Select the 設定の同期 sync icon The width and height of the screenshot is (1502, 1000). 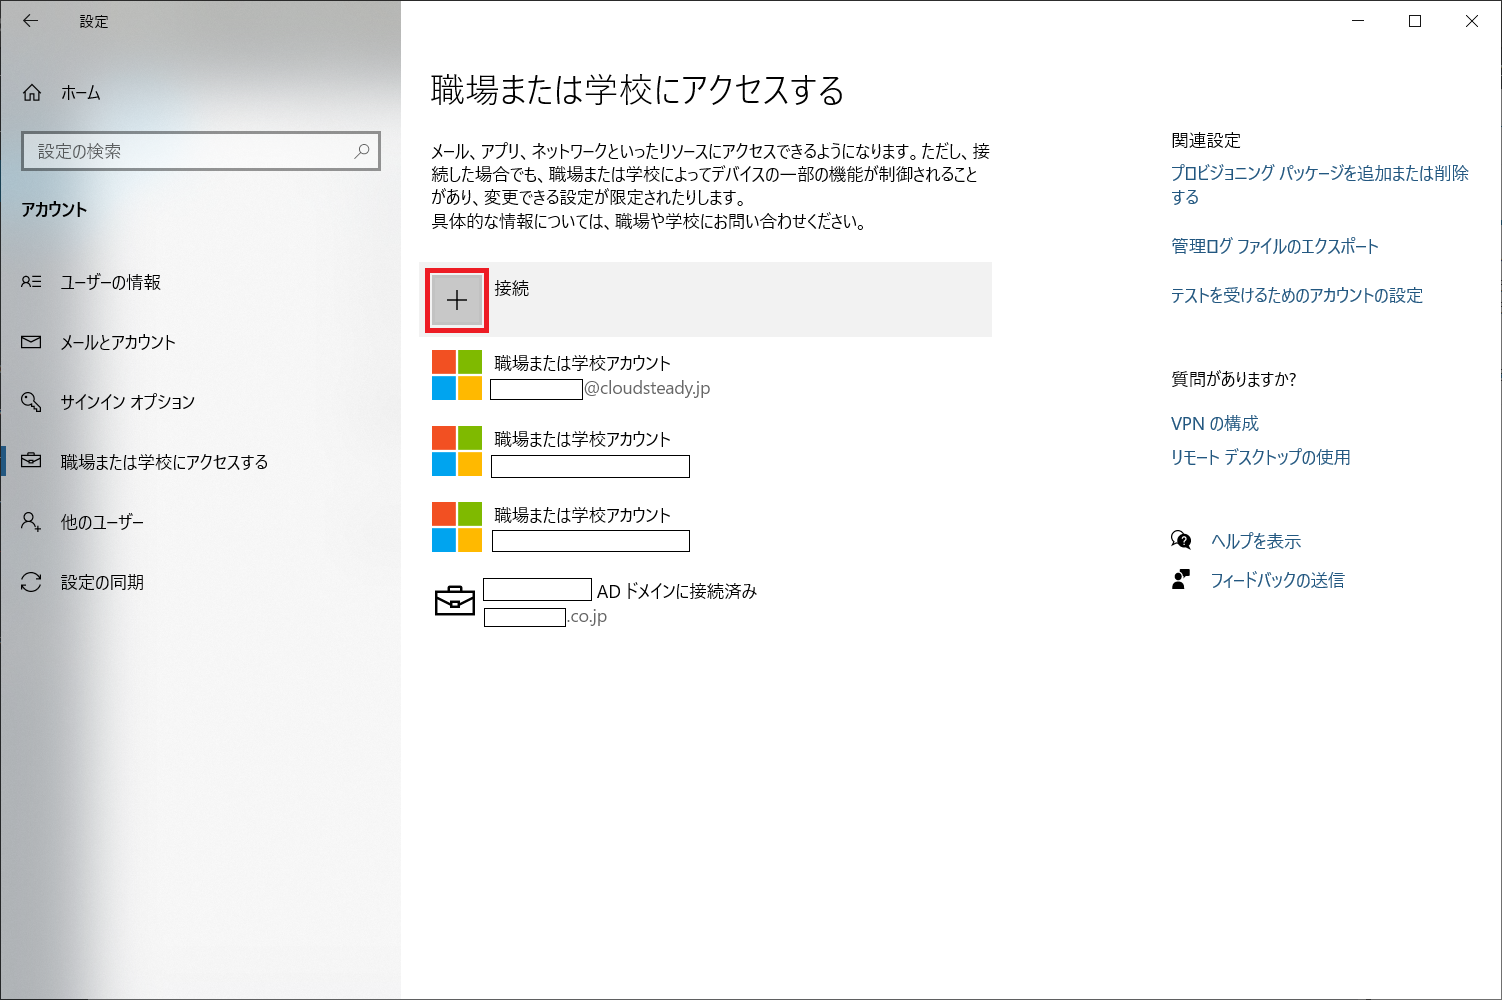click(x=32, y=582)
